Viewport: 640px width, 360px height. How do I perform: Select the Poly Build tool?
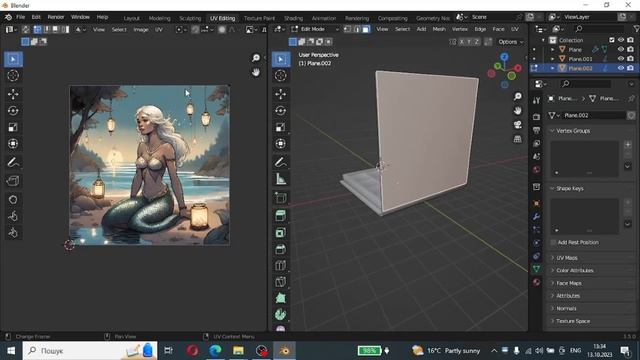click(281, 298)
